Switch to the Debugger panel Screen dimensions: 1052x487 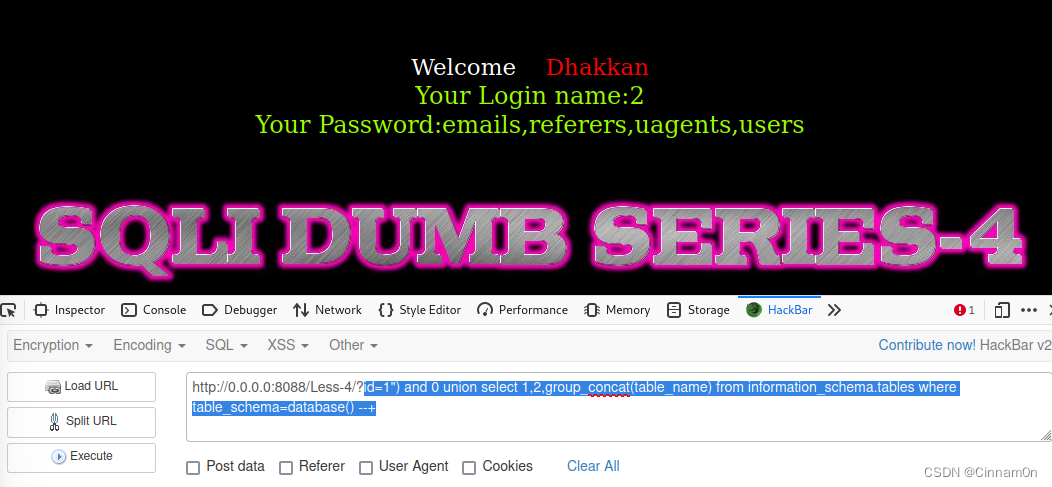[240, 310]
